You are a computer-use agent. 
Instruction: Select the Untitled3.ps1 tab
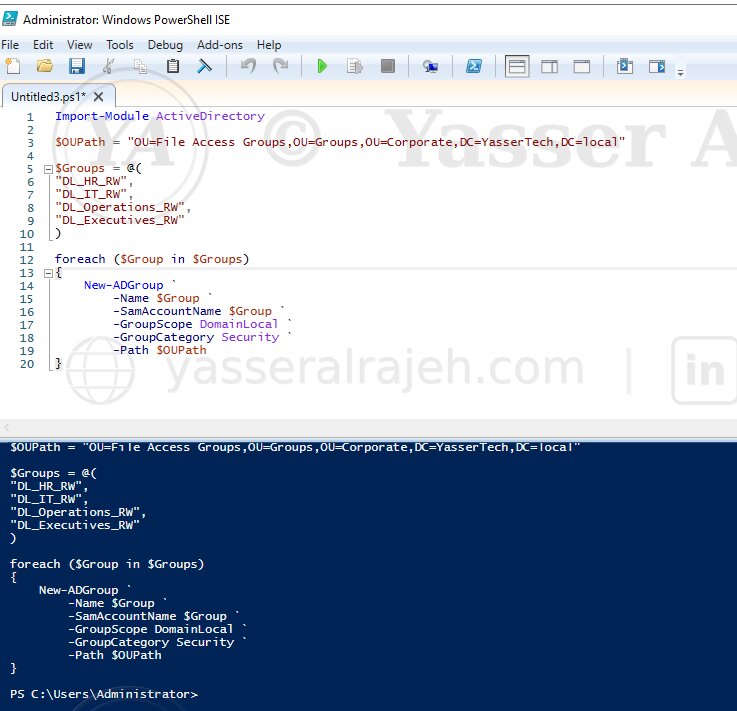click(48, 96)
